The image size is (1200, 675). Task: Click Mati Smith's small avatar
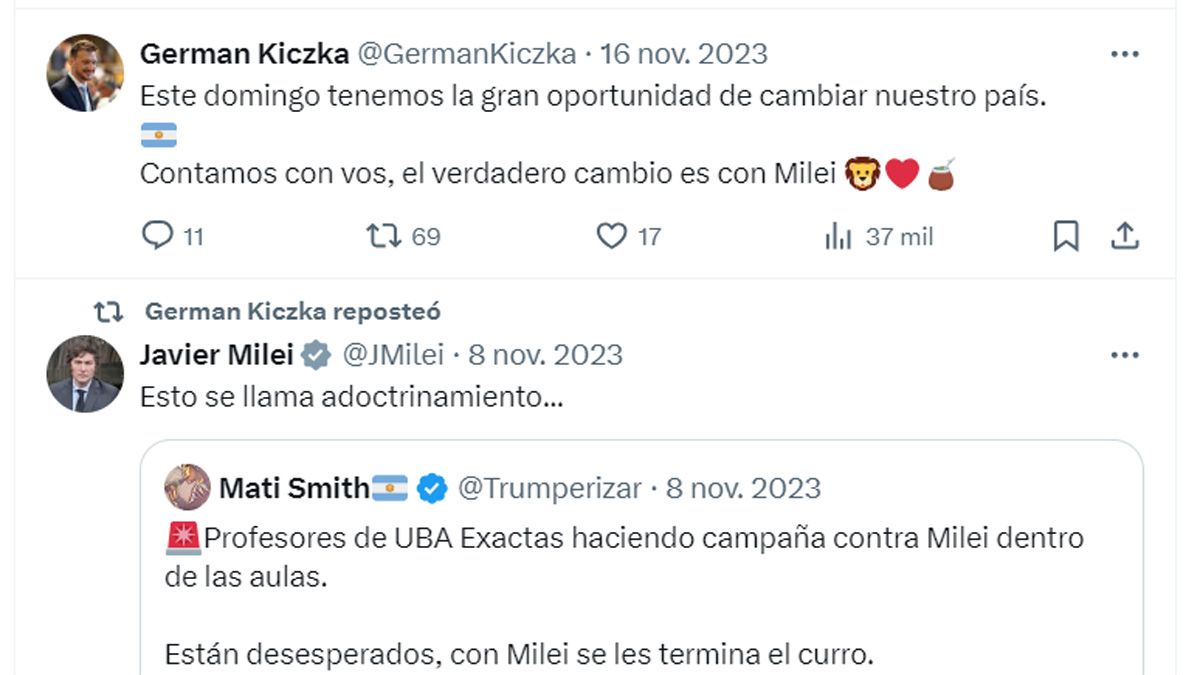click(x=187, y=488)
